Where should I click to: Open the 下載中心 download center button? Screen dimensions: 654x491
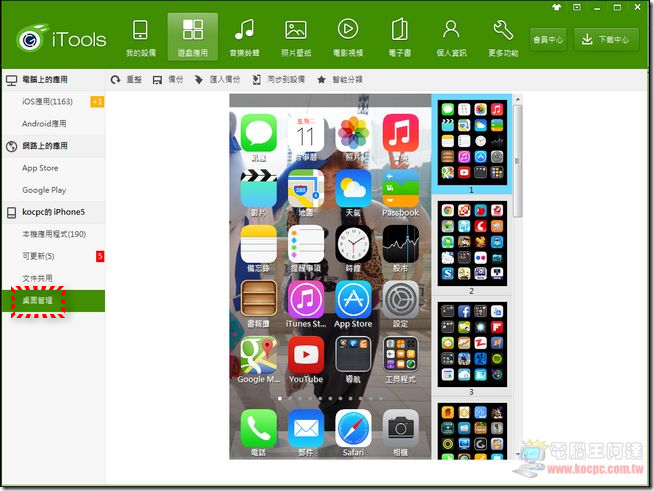606,40
